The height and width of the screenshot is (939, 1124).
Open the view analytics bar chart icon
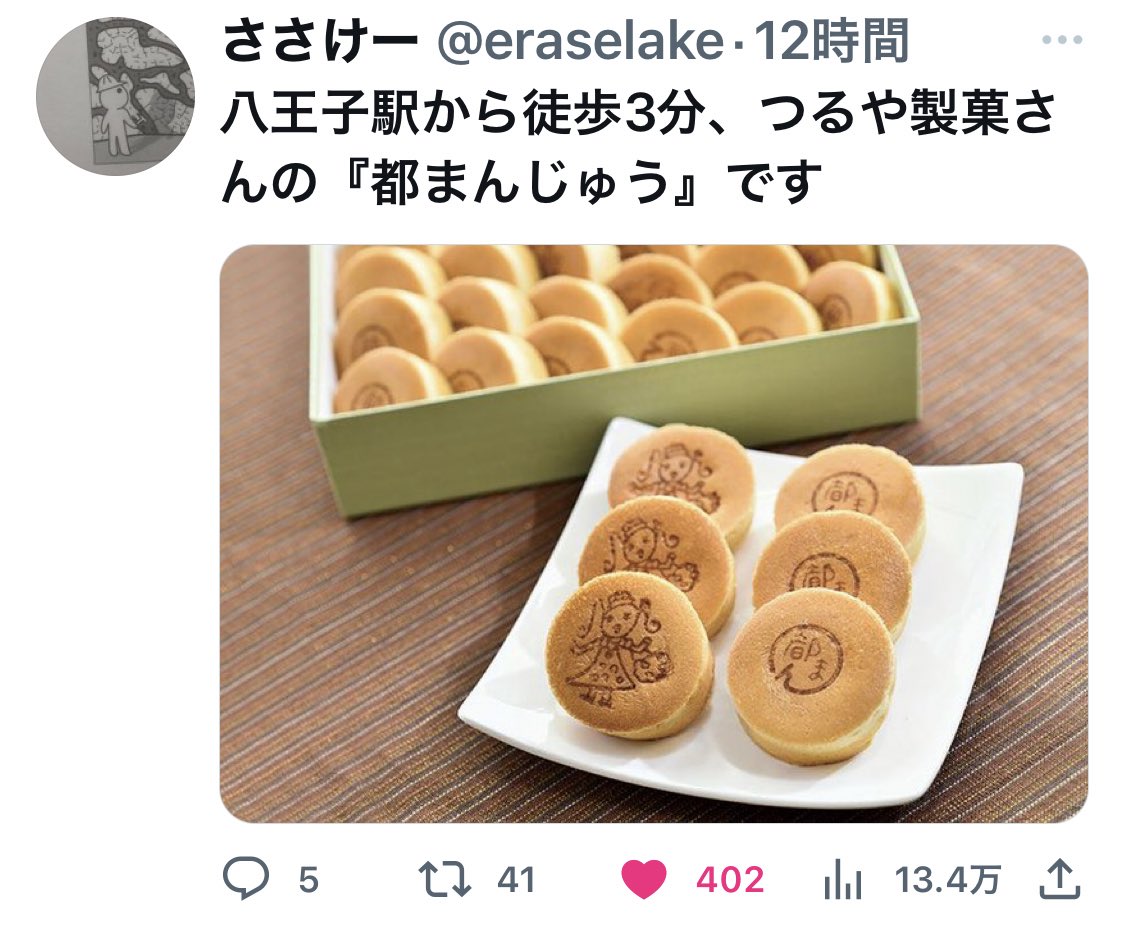(842, 880)
